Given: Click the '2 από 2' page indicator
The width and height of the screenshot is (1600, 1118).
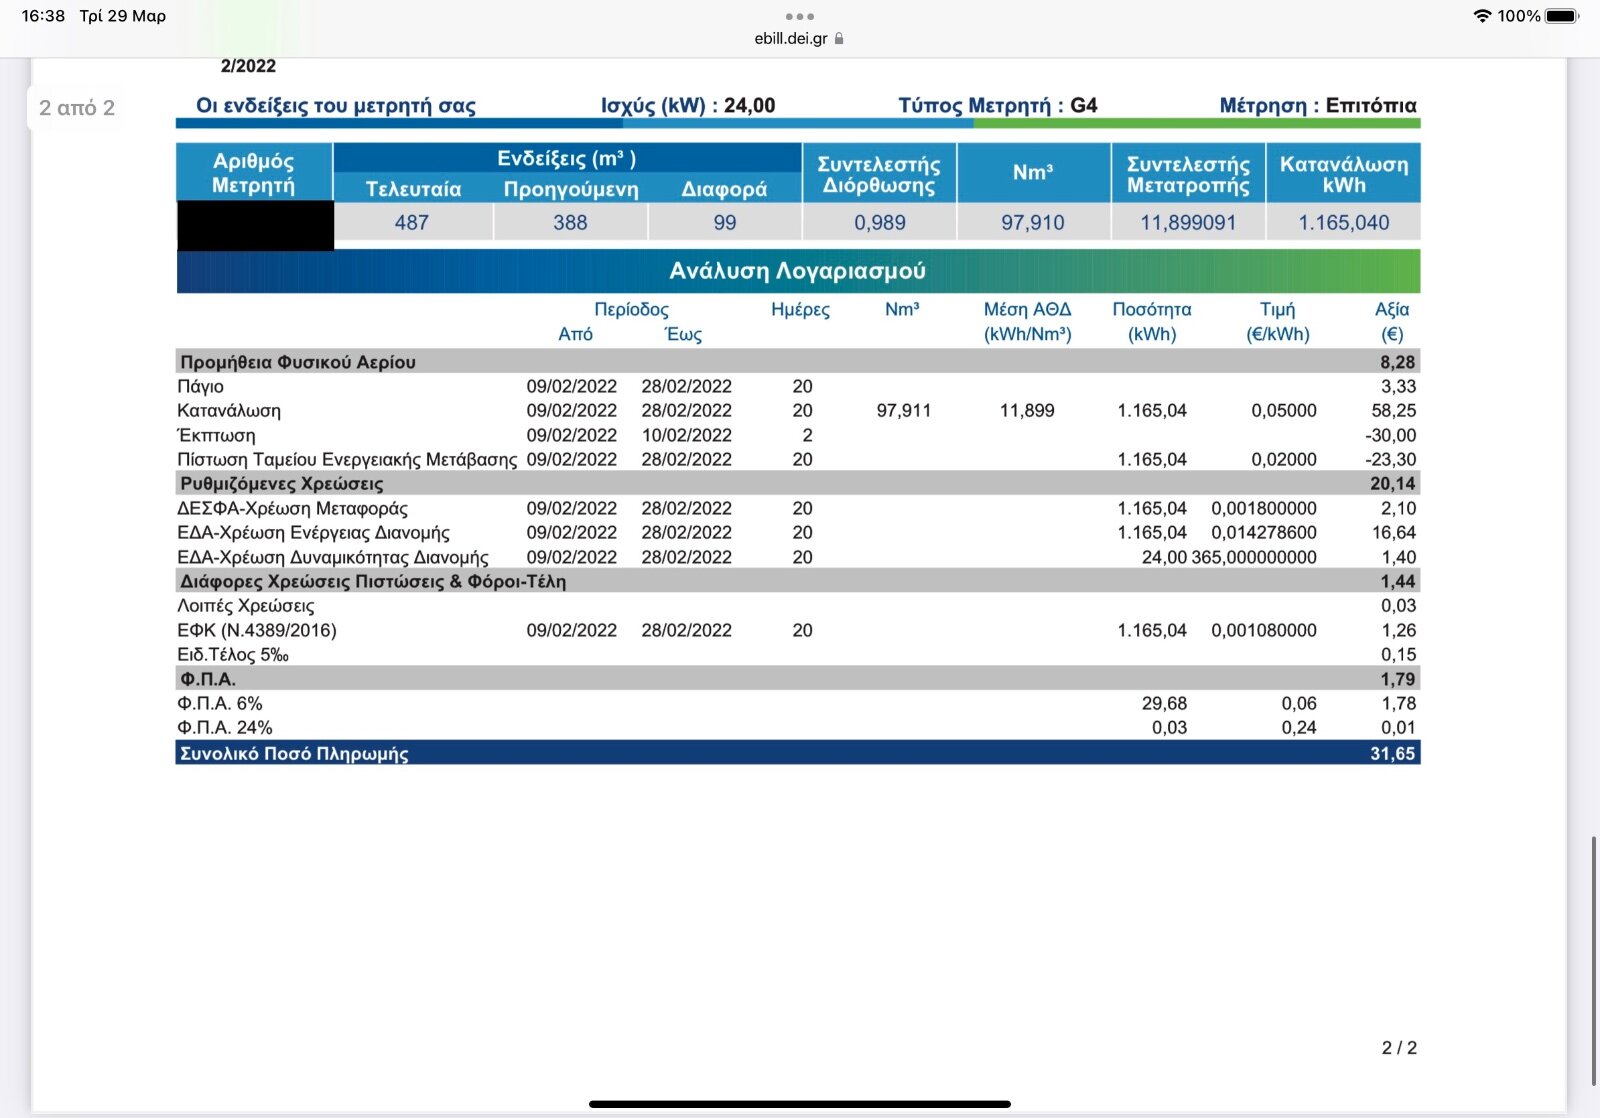Looking at the screenshot, I should (77, 108).
